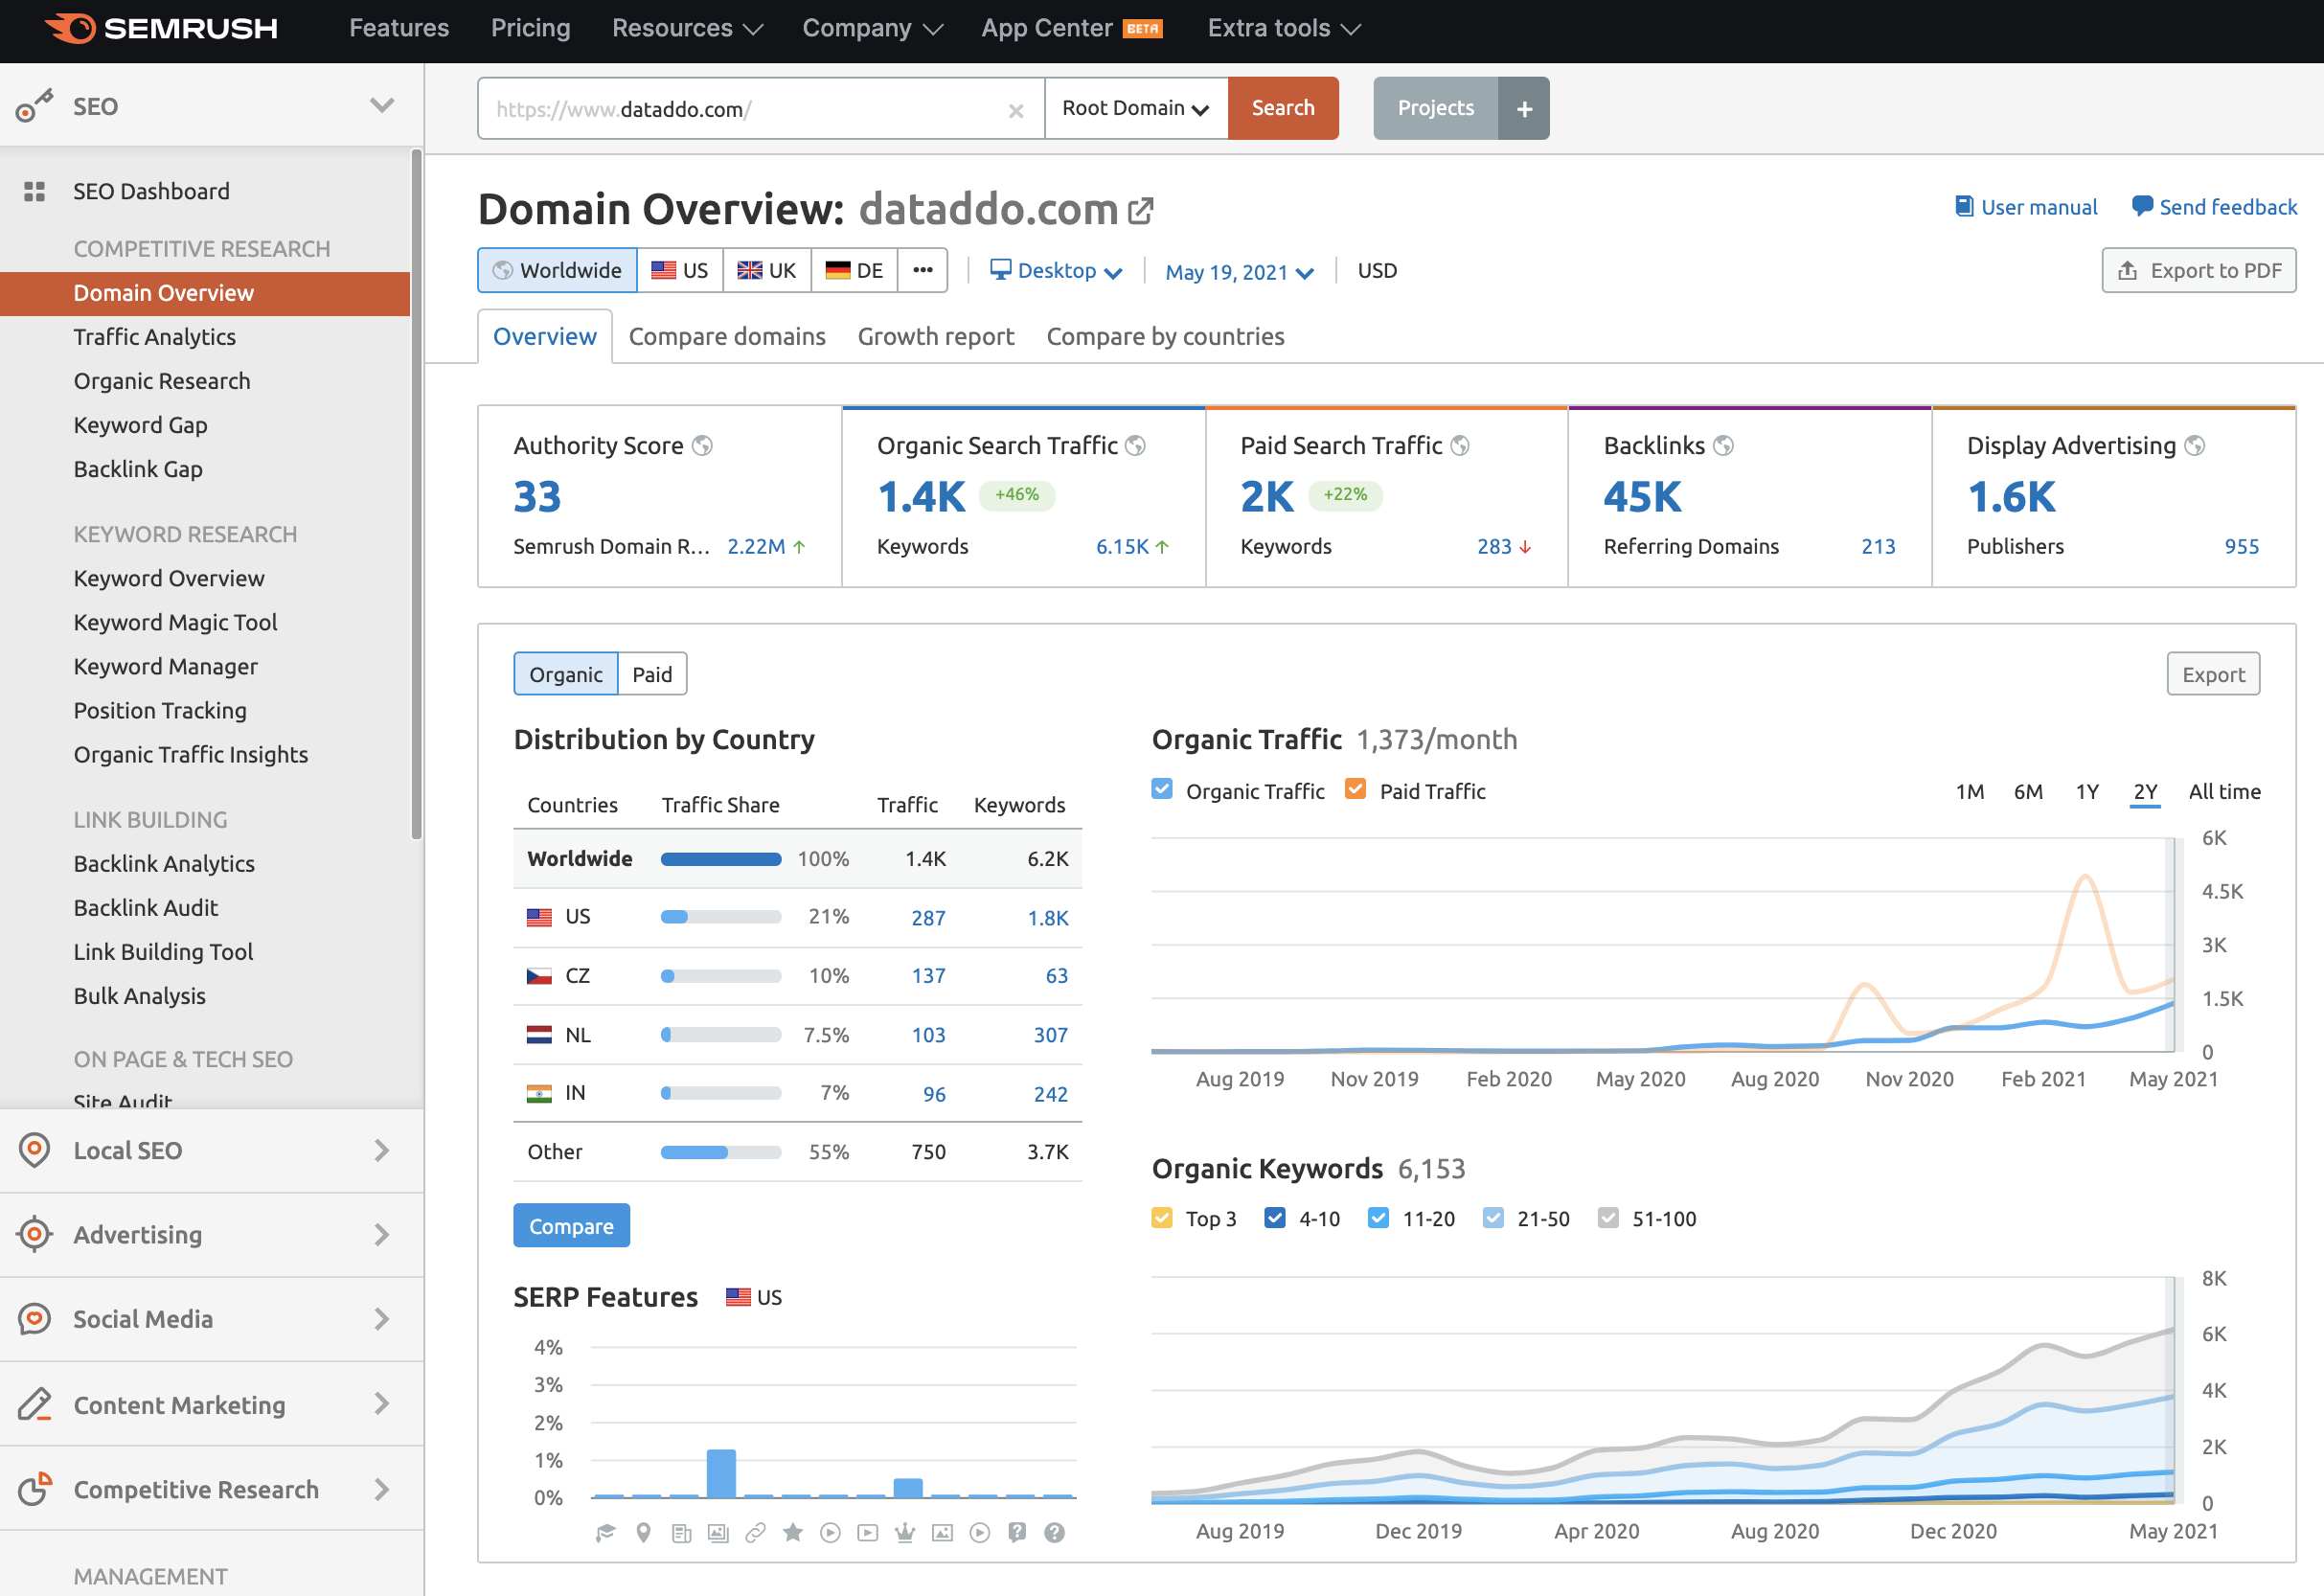Open the Traffic Analytics menu item
Viewport: 2324px width, 1596px height.
click(x=155, y=337)
